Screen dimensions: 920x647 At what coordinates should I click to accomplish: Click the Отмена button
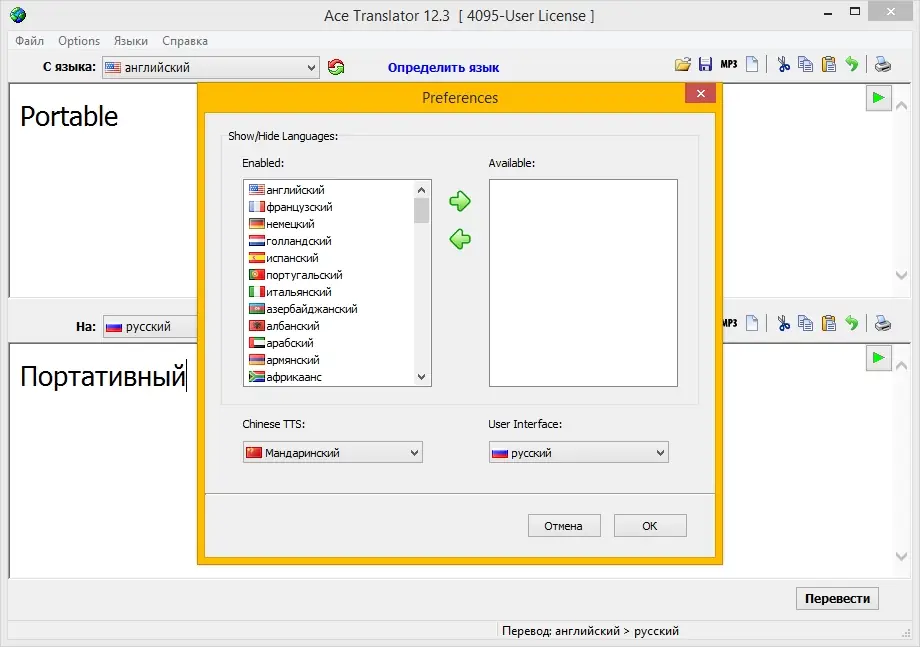[564, 526]
